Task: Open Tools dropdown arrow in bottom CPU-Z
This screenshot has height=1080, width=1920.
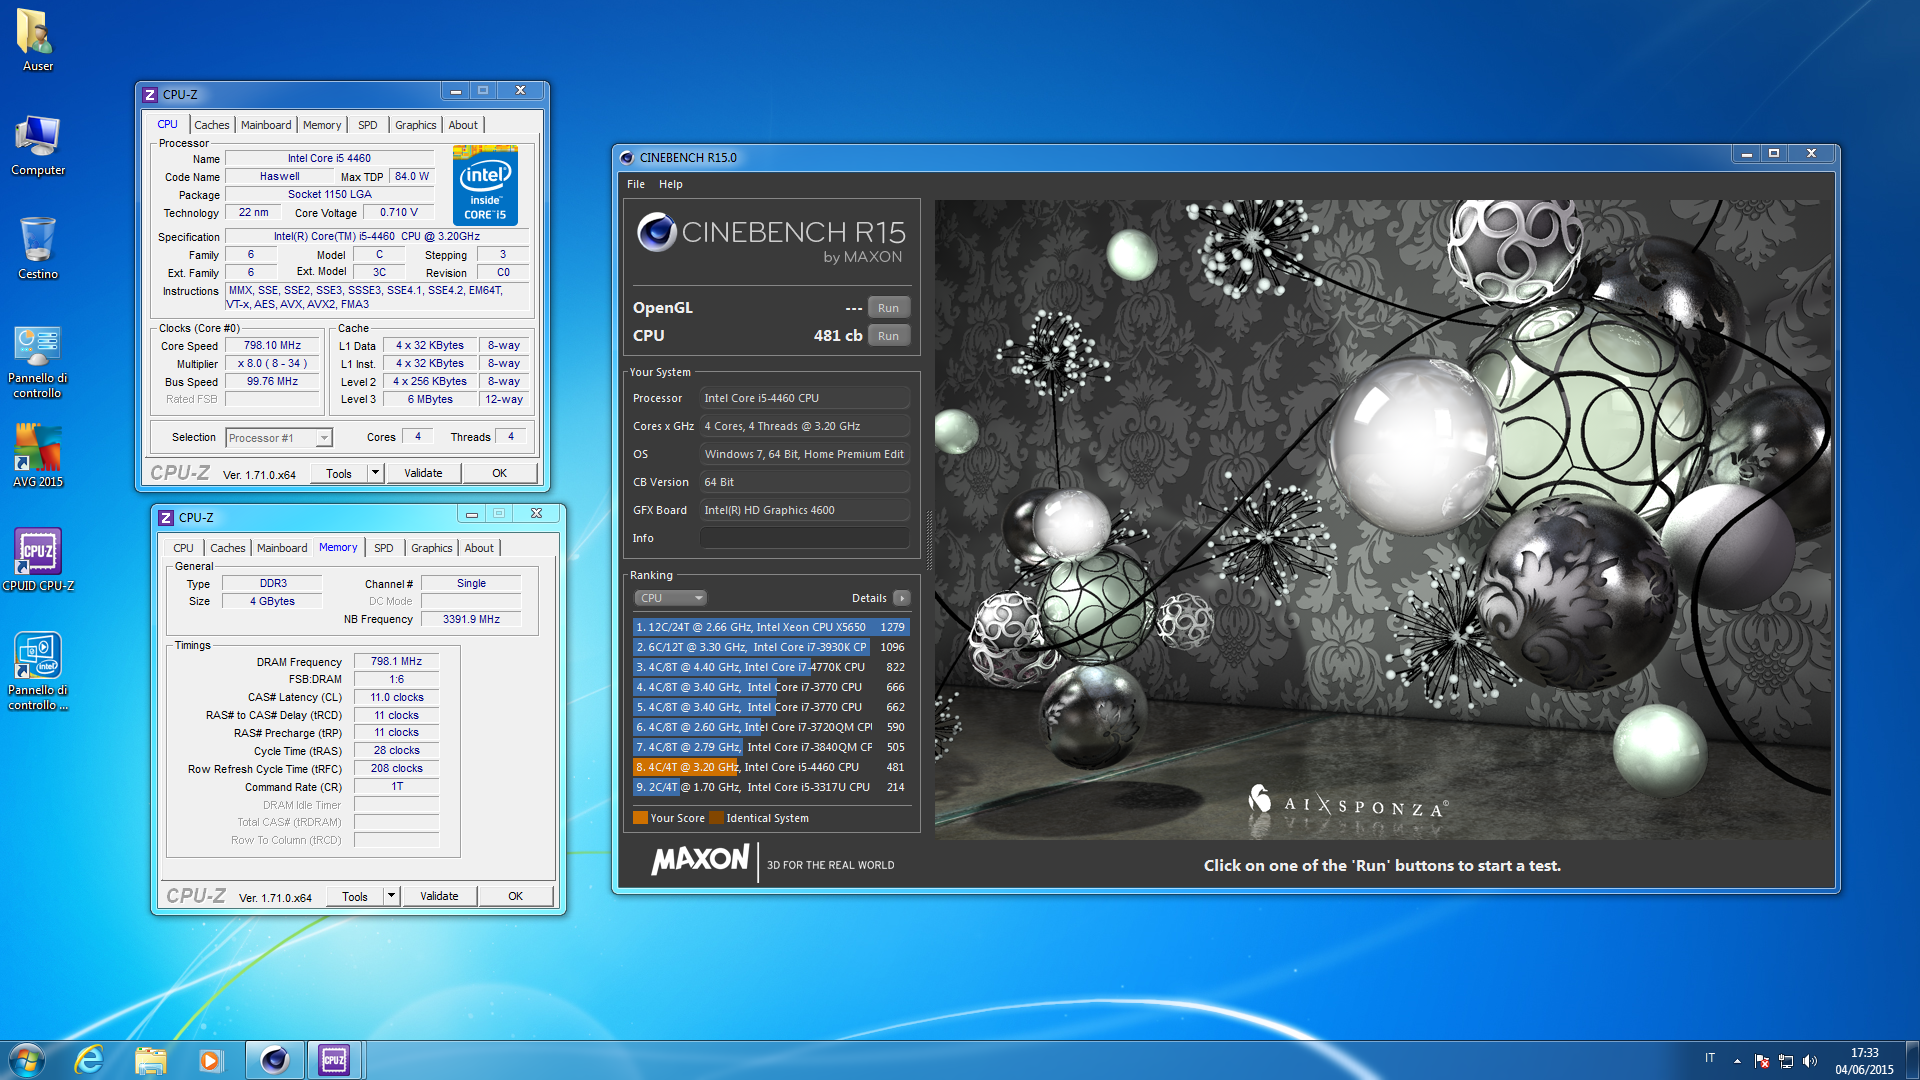Action: point(392,897)
